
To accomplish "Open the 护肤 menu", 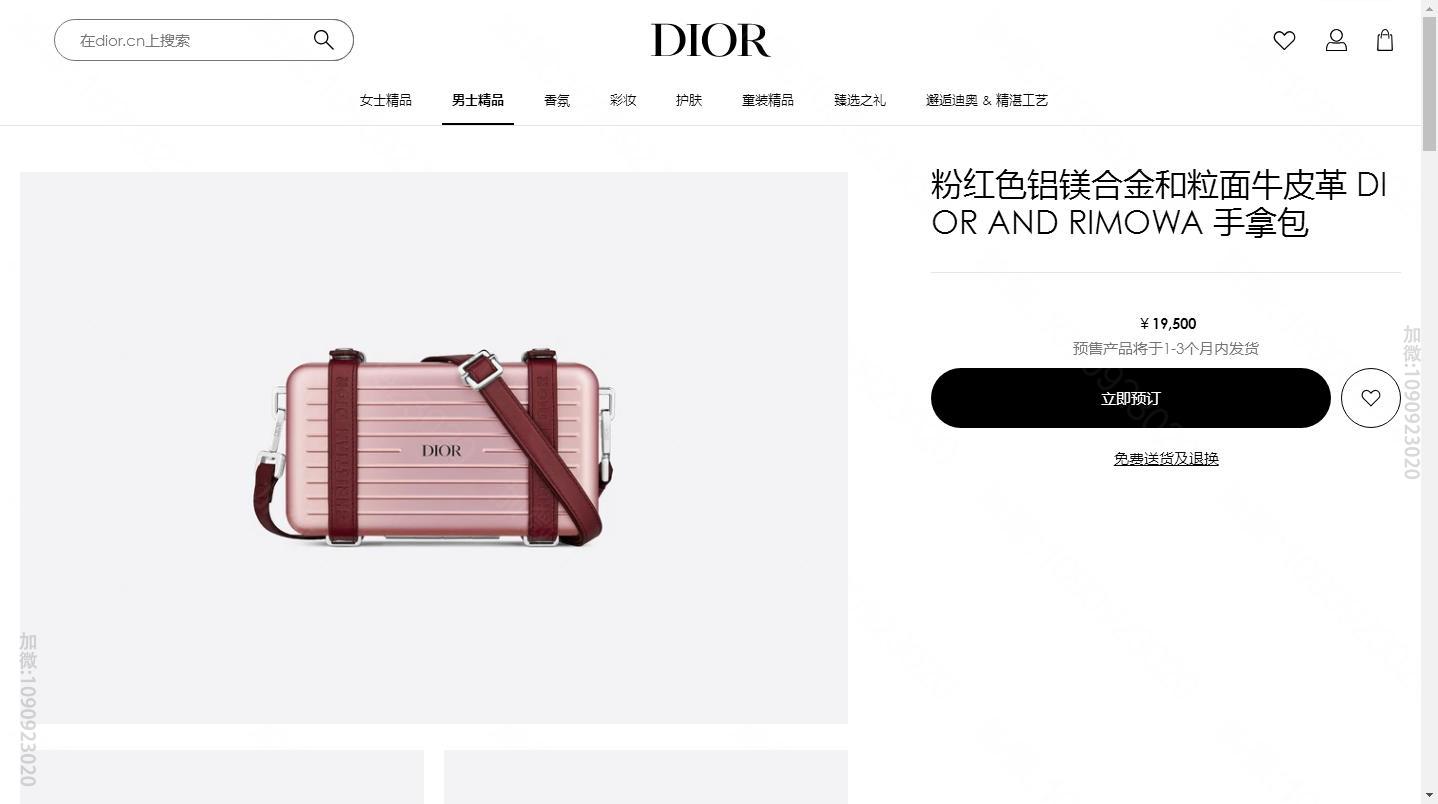I will (x=689, y=100).
